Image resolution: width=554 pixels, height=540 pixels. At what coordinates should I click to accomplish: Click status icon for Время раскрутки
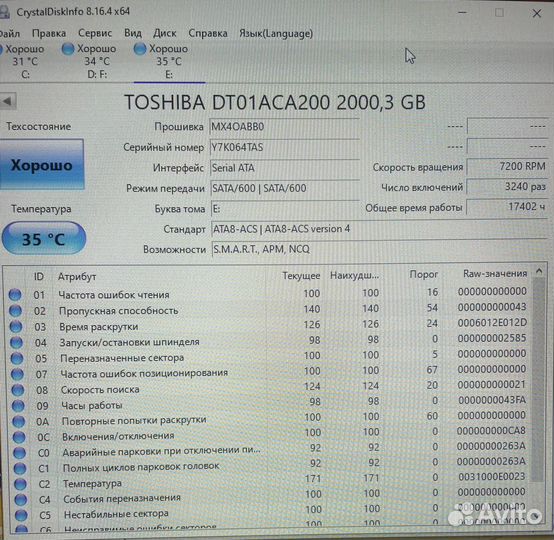coord(16,326)
